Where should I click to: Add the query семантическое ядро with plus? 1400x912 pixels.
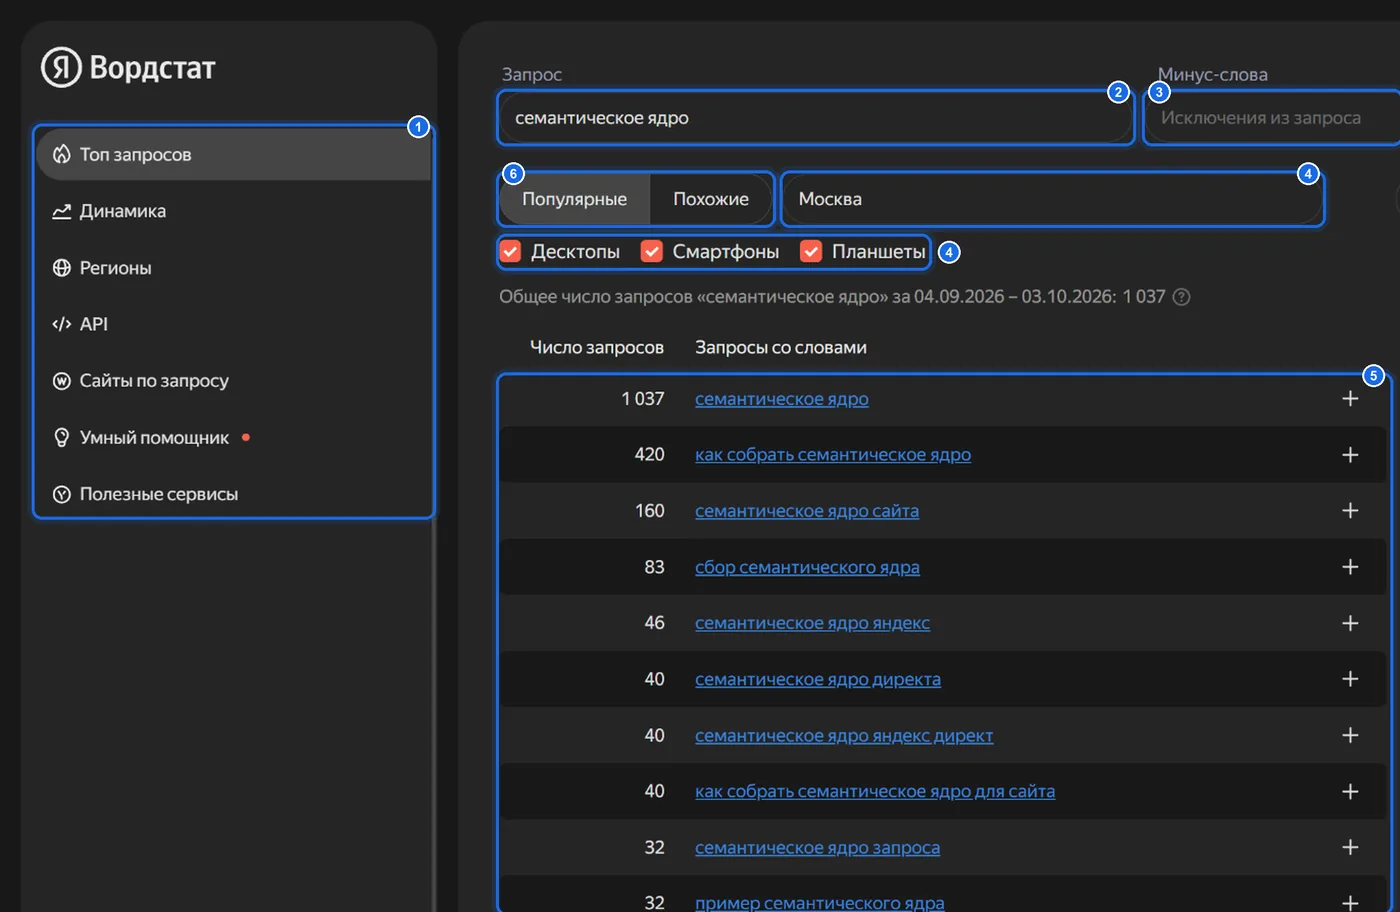pos(1350,399)
